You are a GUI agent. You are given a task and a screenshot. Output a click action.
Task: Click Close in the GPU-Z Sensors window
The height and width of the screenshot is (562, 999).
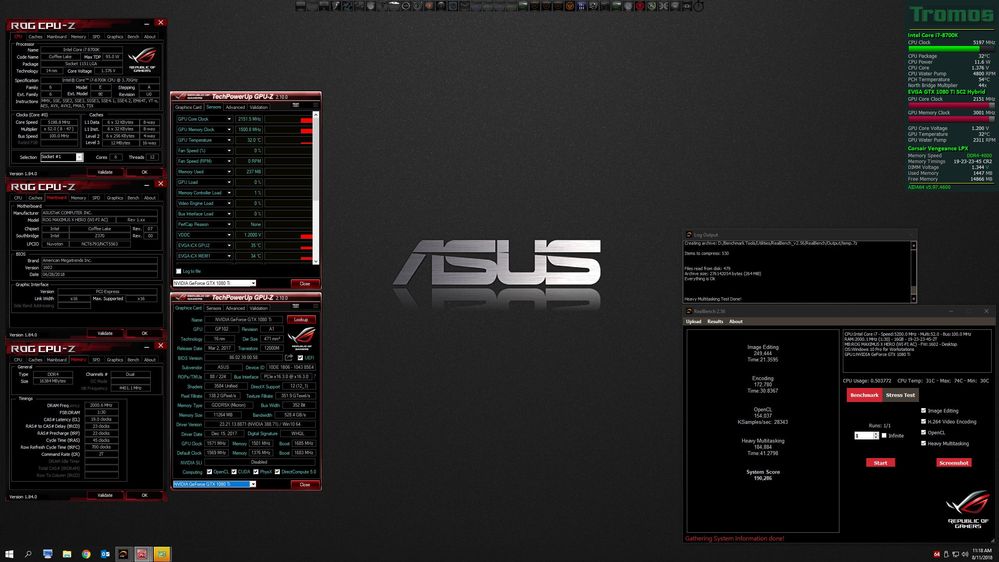(305, 284)
